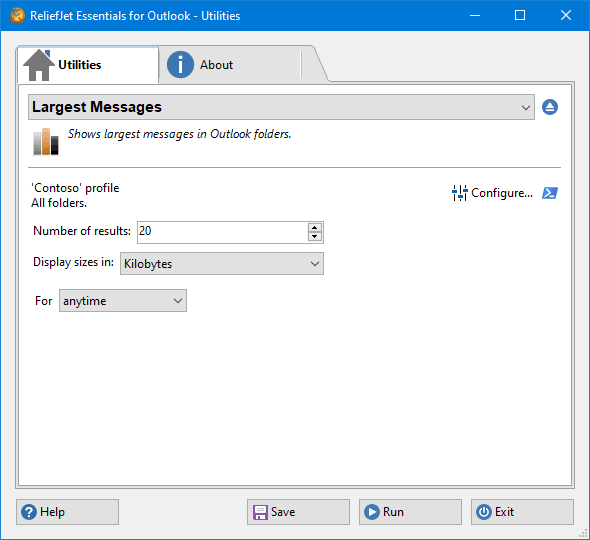This screenshot has height=540, width=590.
Task: Open the Largest Messages utility dropdown
Action: coord(281,107)
